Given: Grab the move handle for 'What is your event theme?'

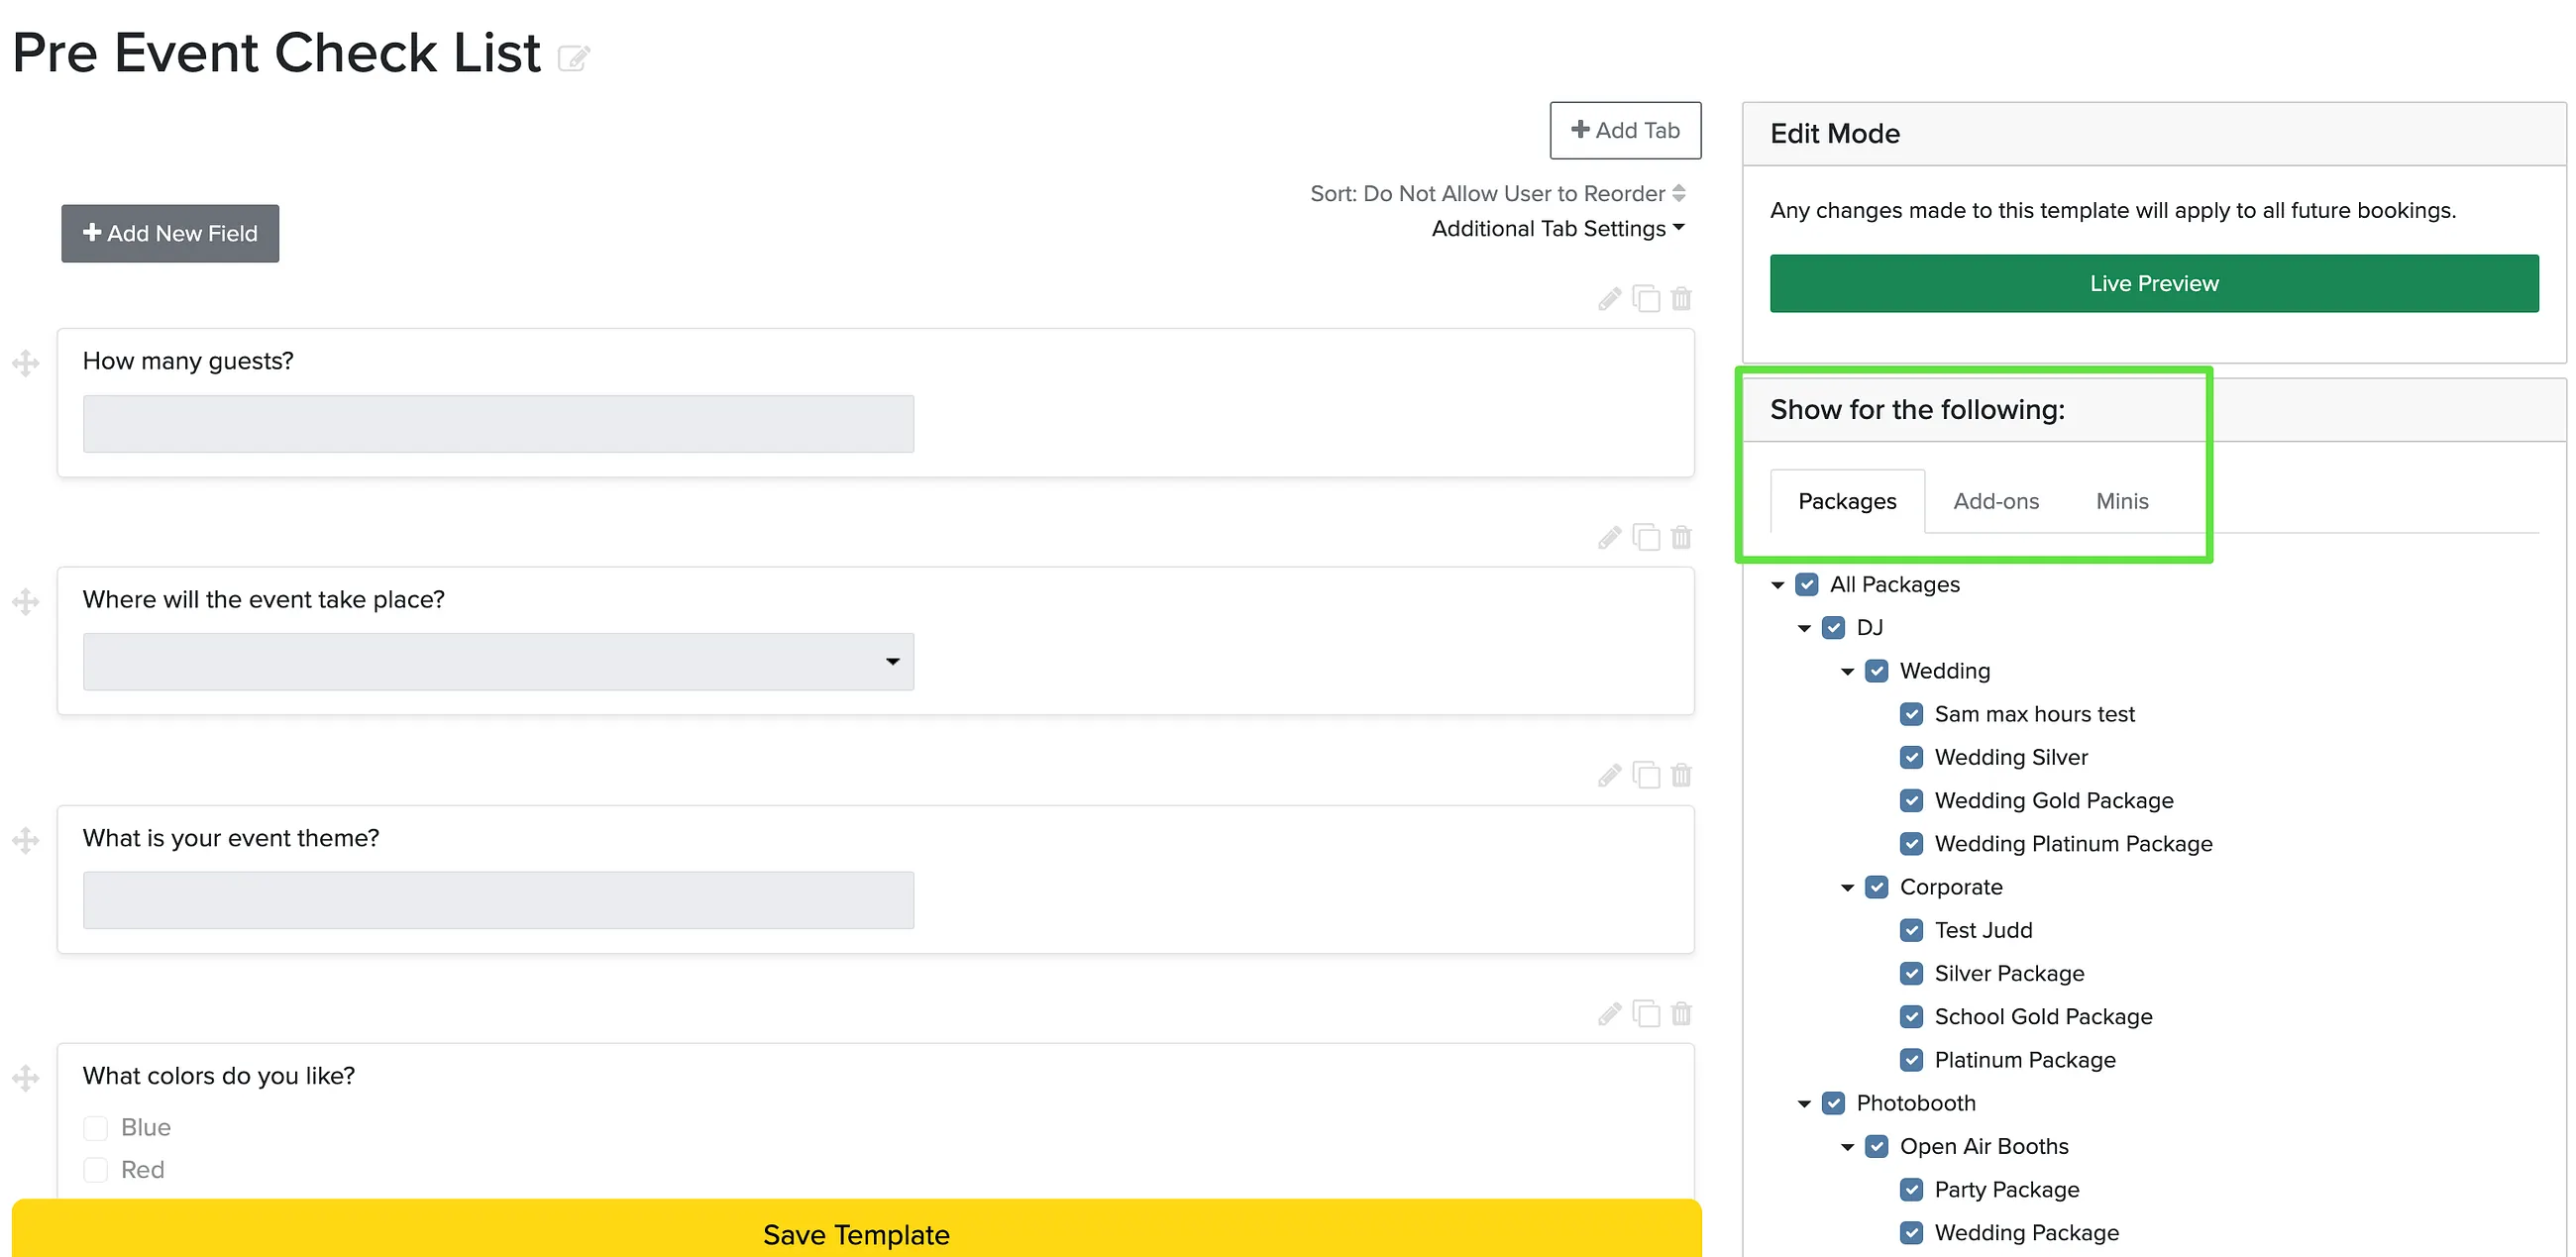Looking at the screenshot, I should 26,840.
